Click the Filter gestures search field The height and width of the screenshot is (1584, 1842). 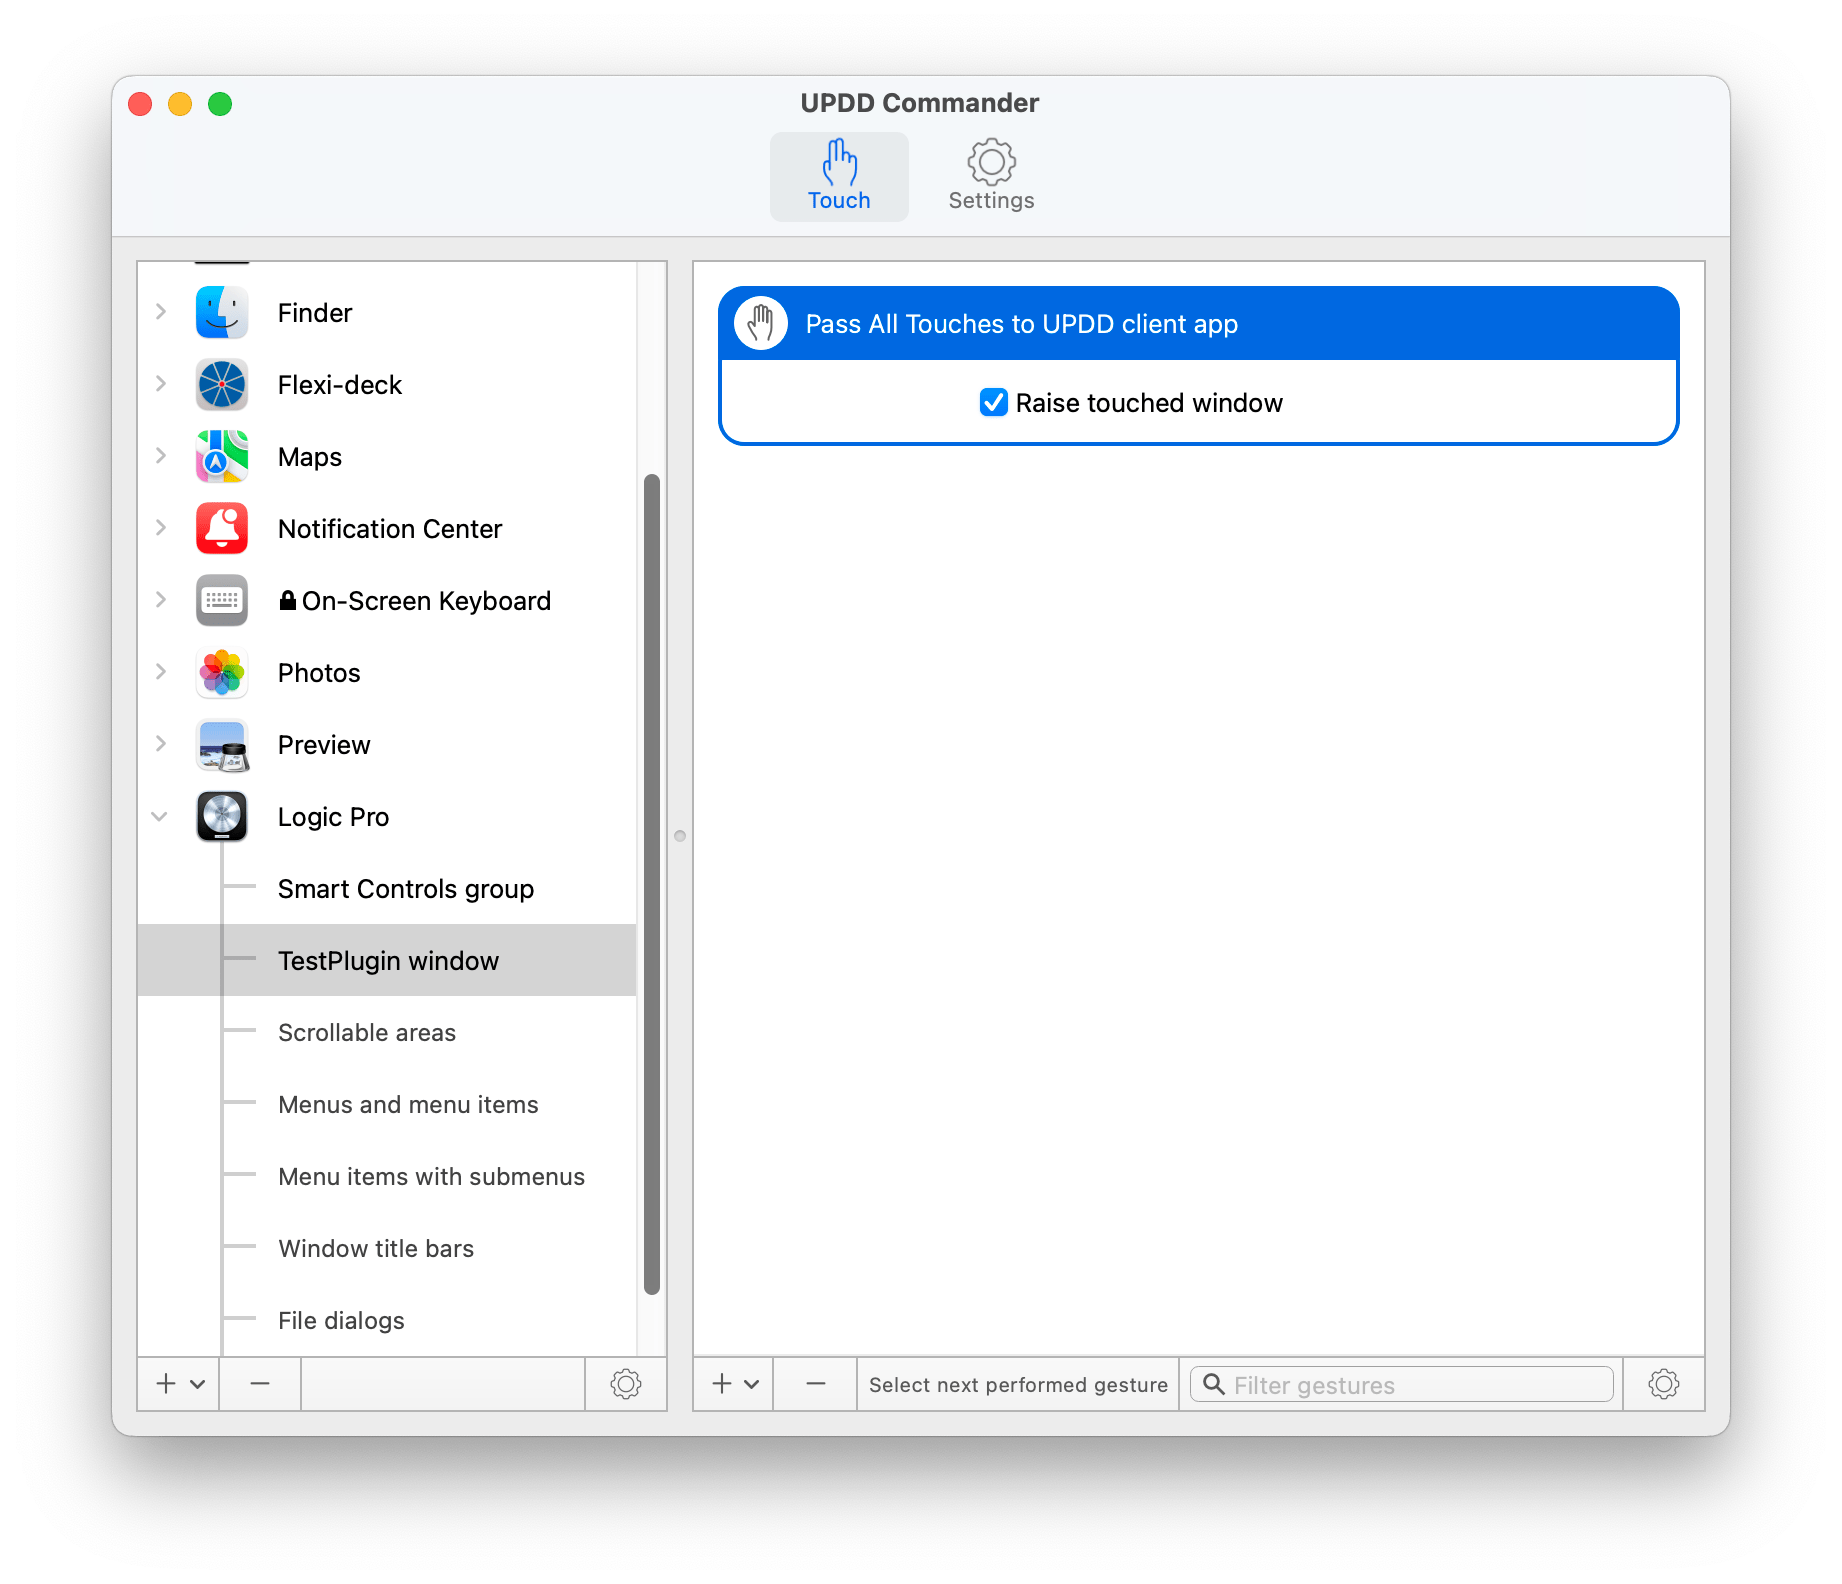coord(1400,1384)
